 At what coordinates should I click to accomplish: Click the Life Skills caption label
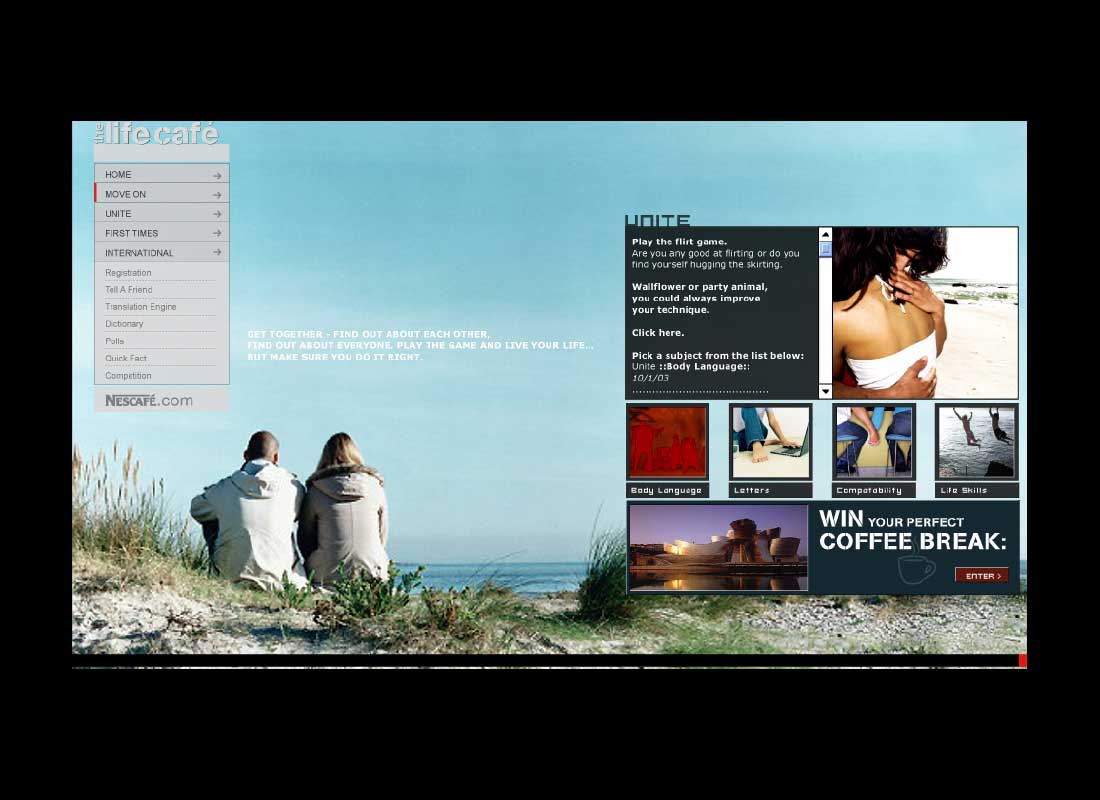[977, 491]
